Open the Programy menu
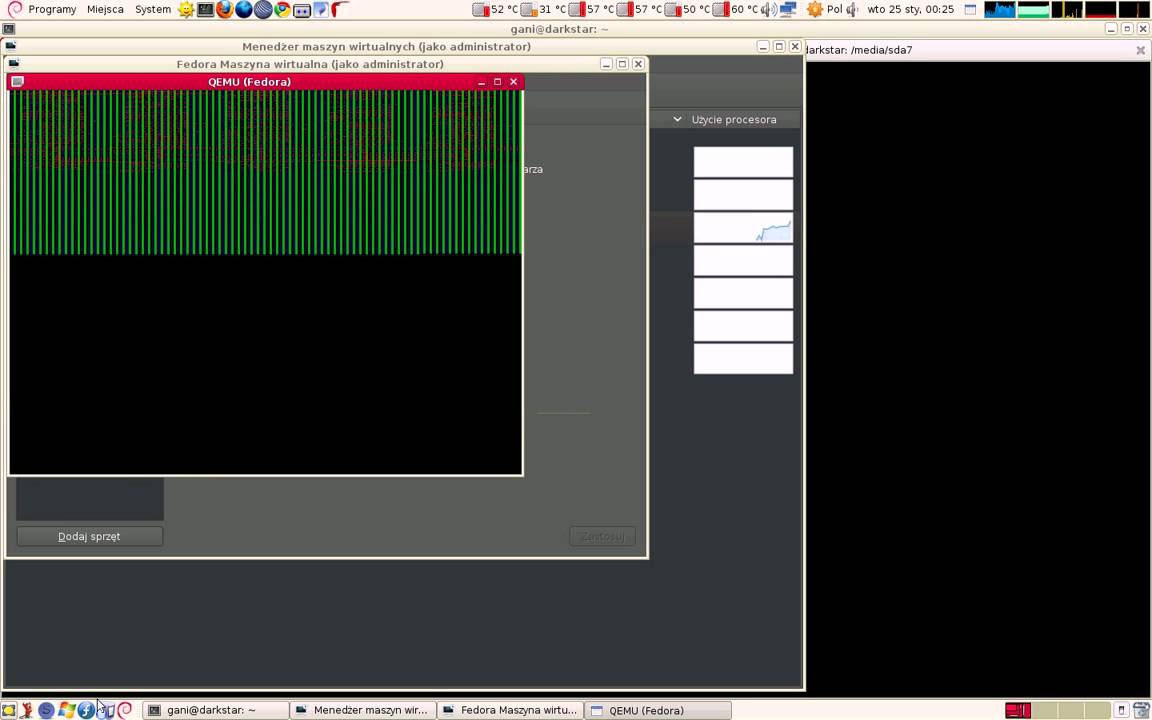Screen dimensions: 1152x720 (x=52, y=10)
